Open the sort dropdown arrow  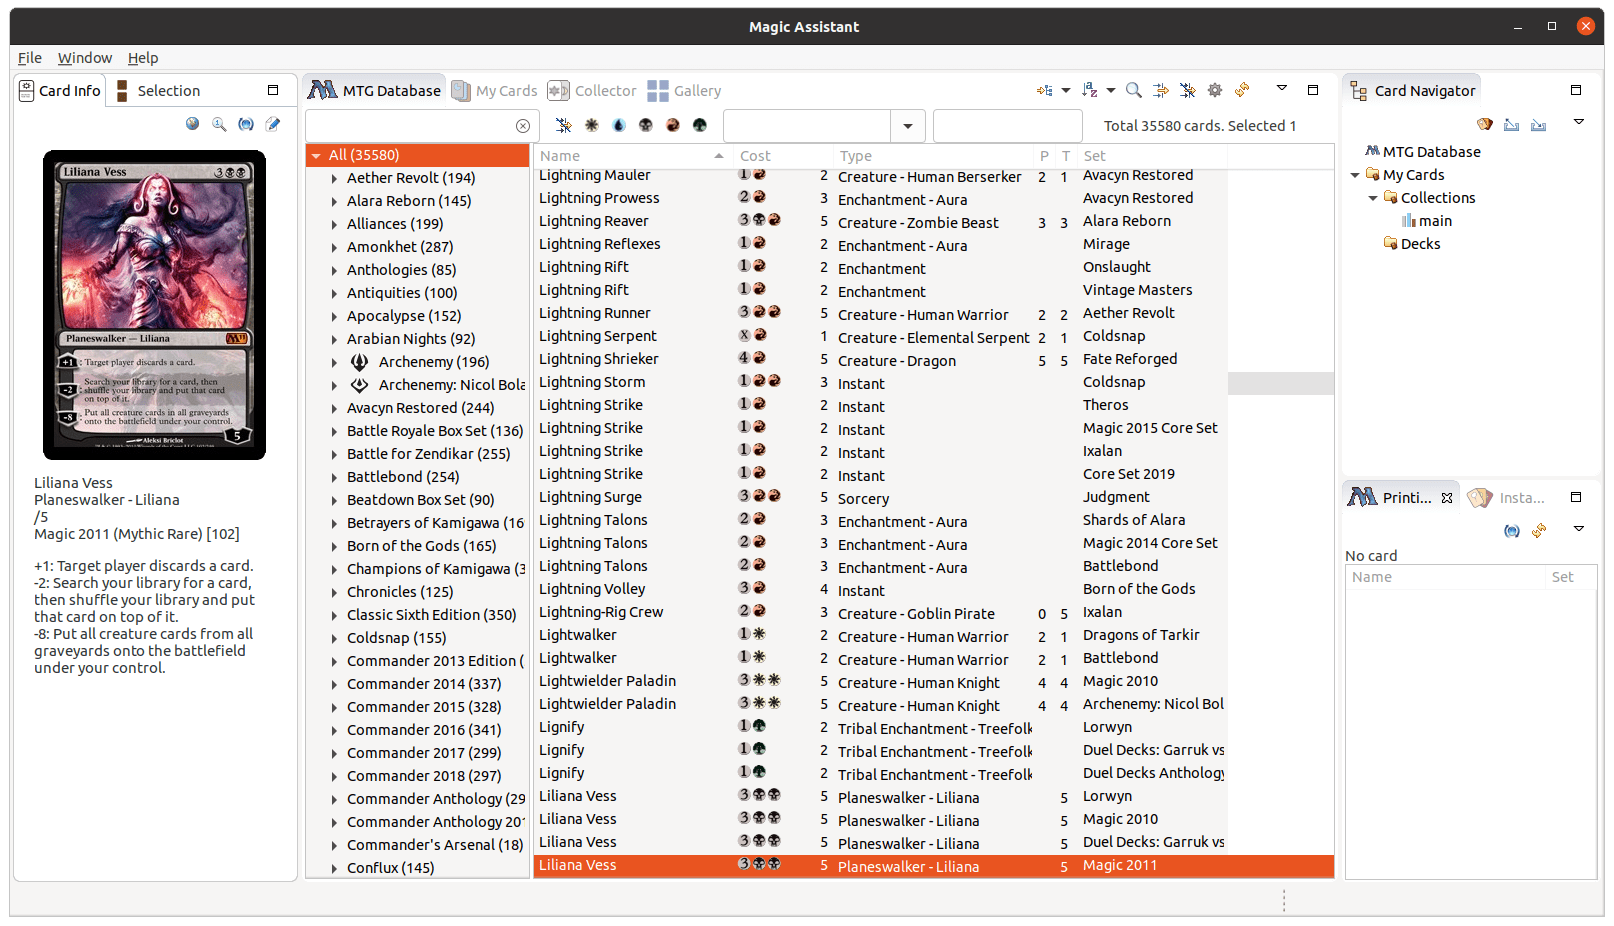point(1111,90)
